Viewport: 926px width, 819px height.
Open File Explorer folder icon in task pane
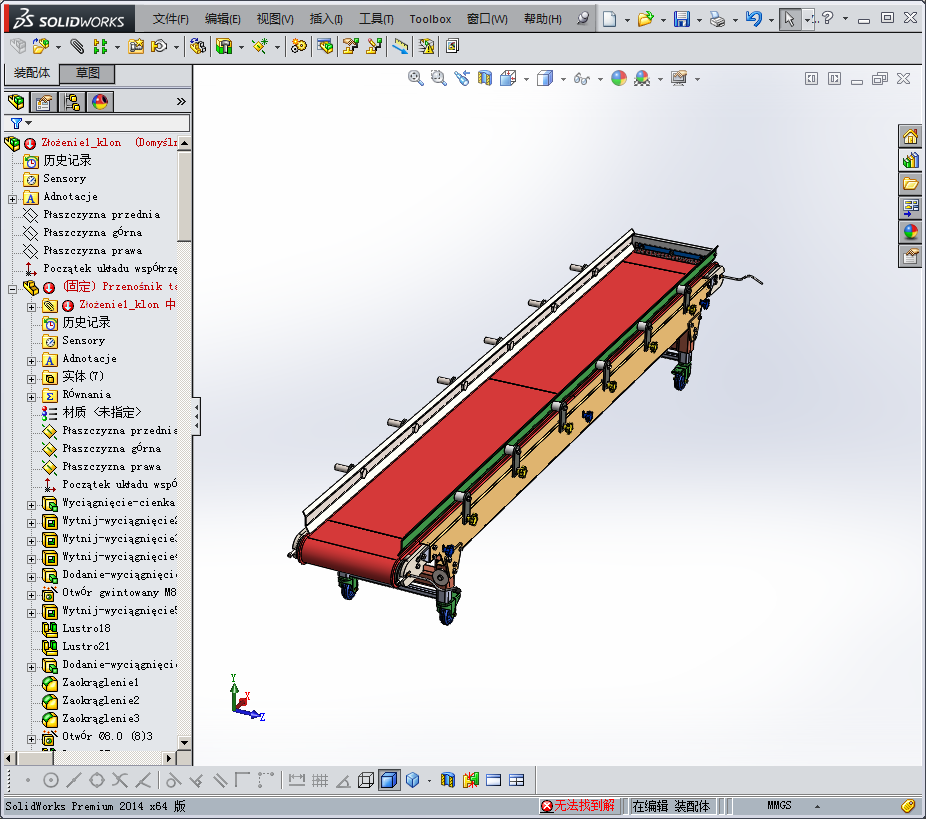(910, 184)
